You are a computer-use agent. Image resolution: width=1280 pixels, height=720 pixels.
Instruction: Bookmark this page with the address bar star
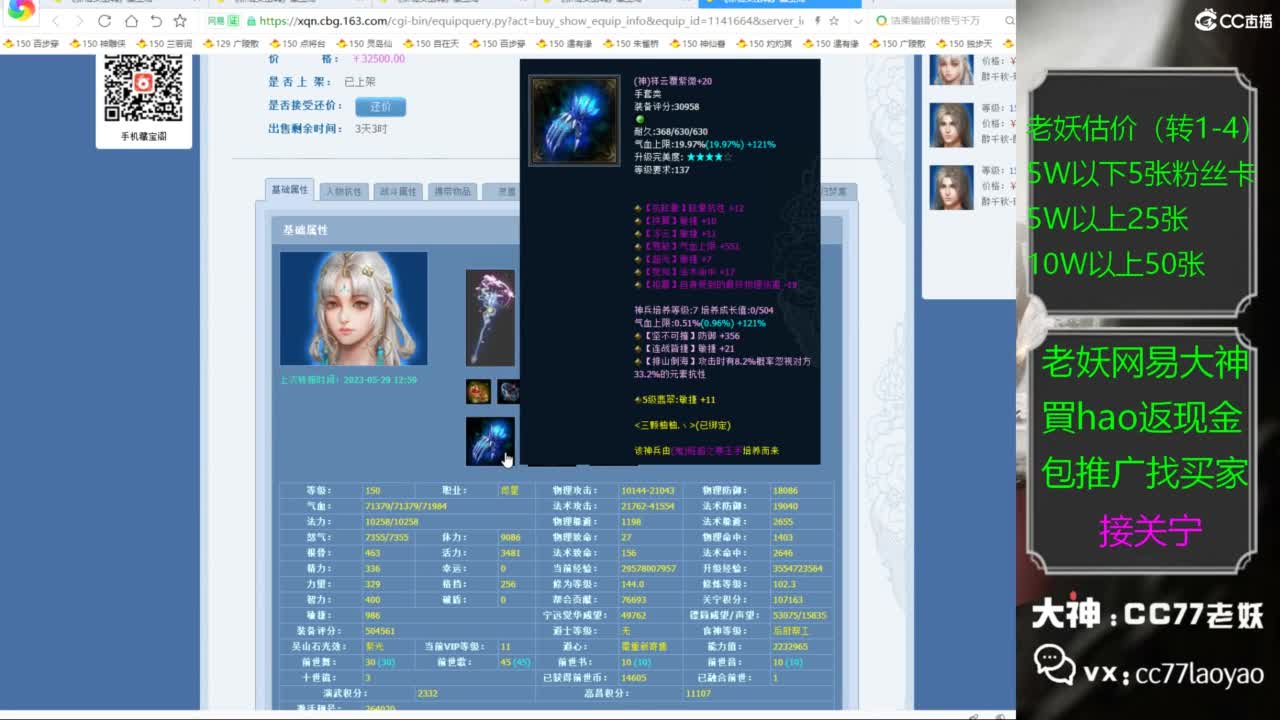tap(836, 21)
